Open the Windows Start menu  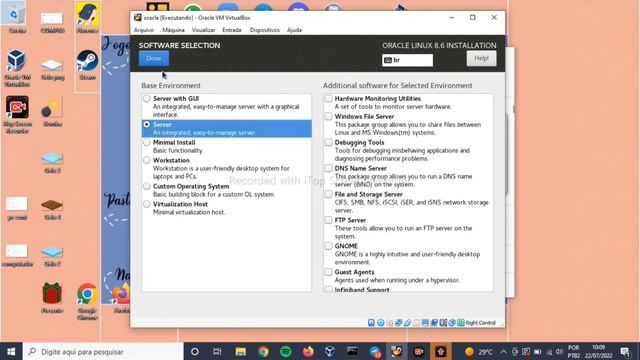11,351
